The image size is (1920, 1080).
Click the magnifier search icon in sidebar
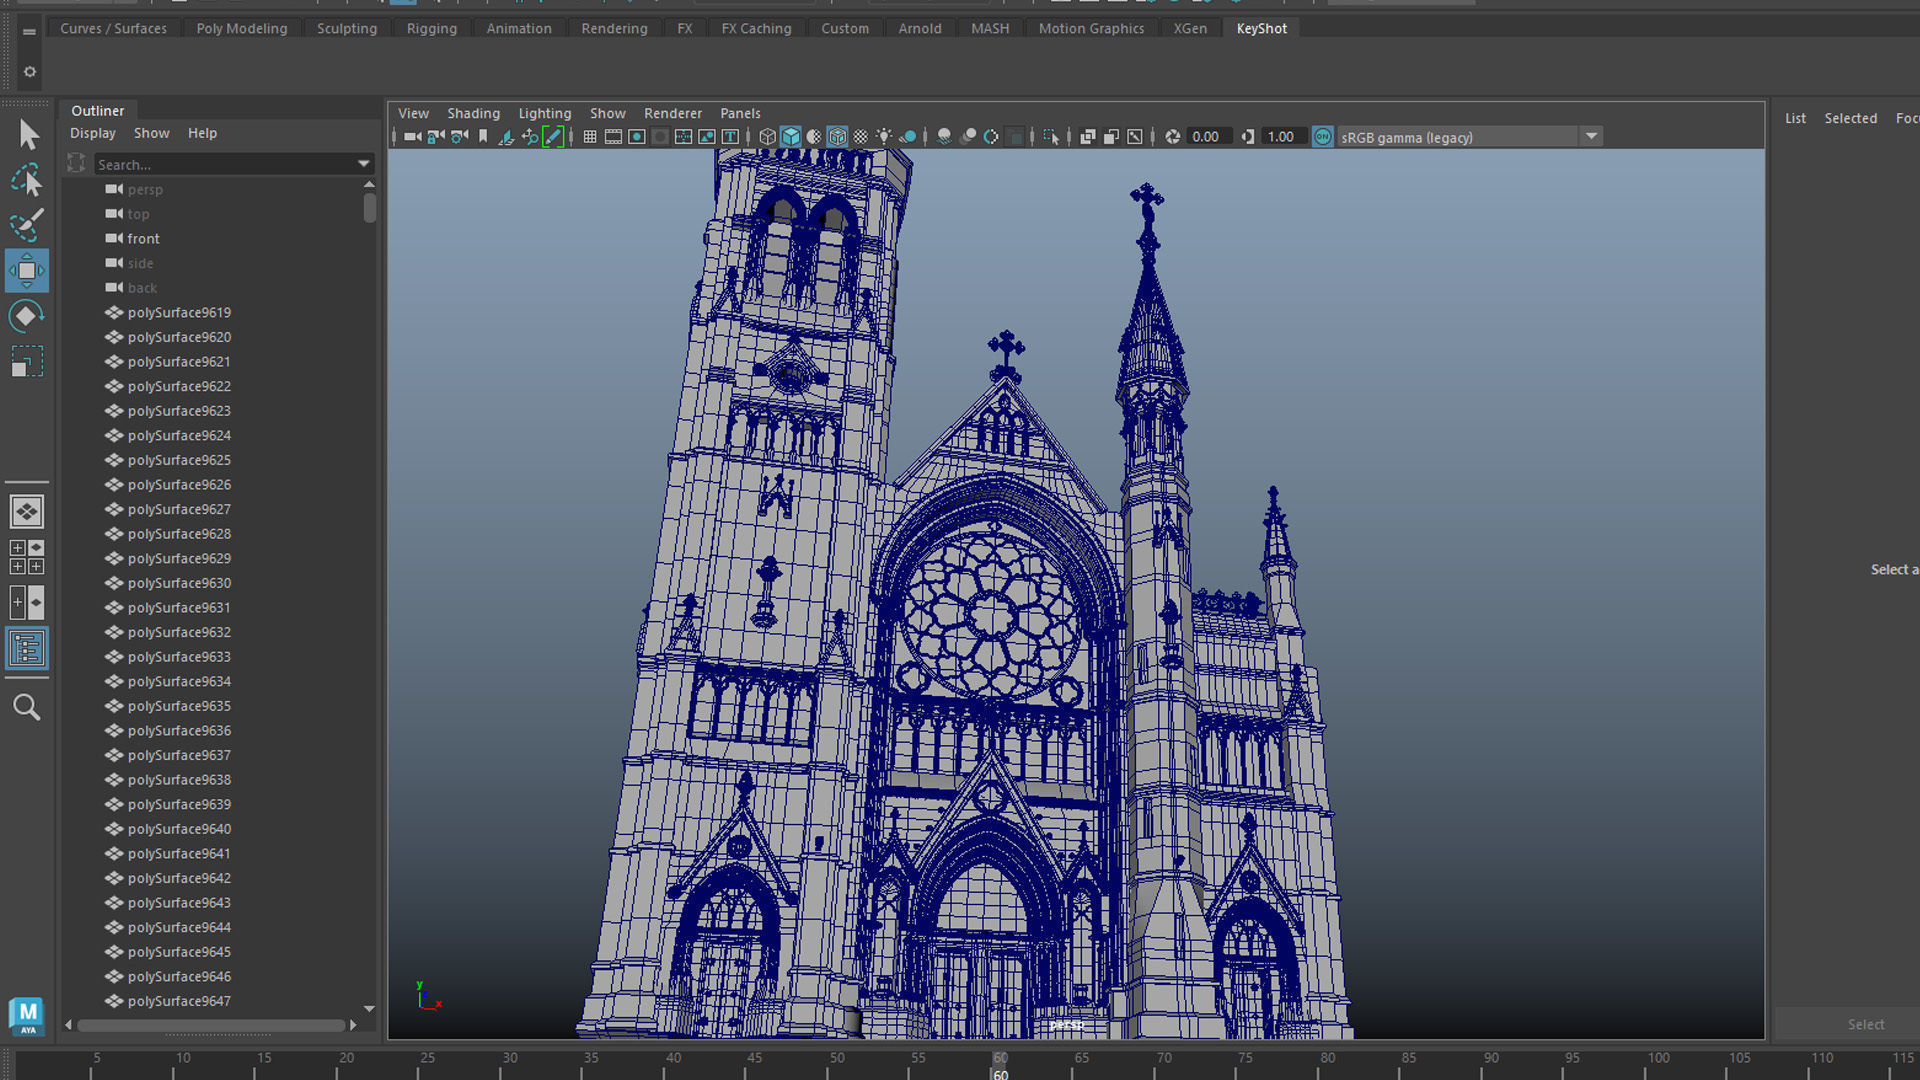point(27,708)
